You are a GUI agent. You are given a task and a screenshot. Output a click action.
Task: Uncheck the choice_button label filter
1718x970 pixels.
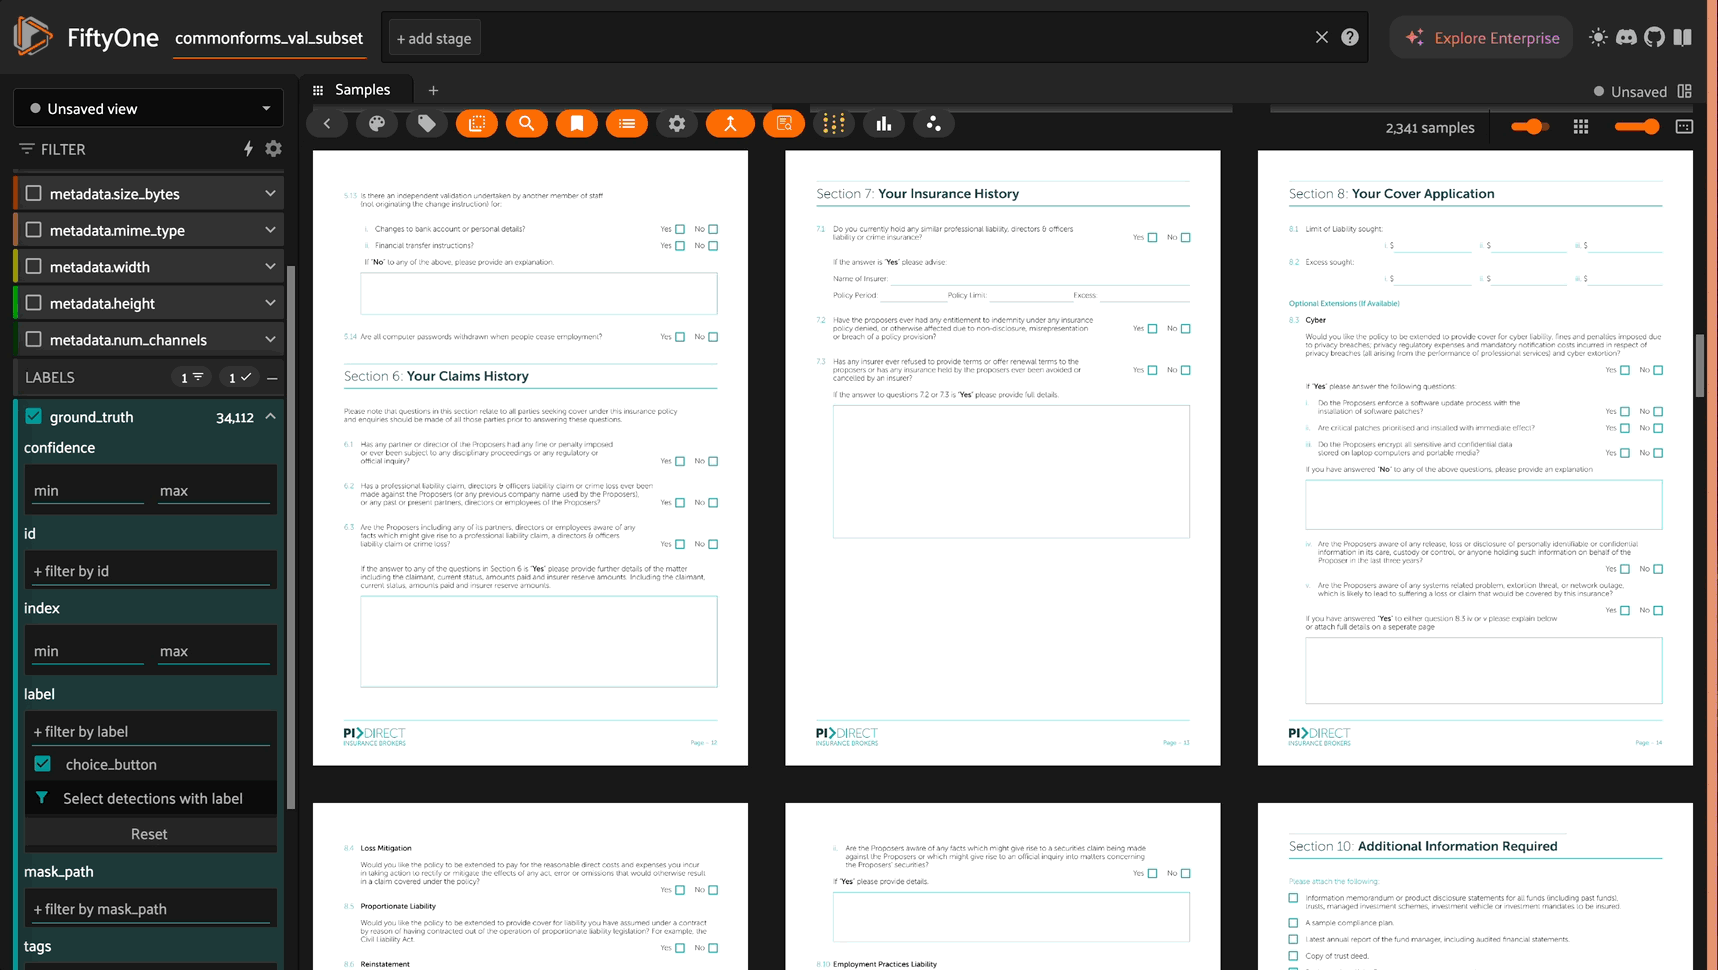coord(43,764)
